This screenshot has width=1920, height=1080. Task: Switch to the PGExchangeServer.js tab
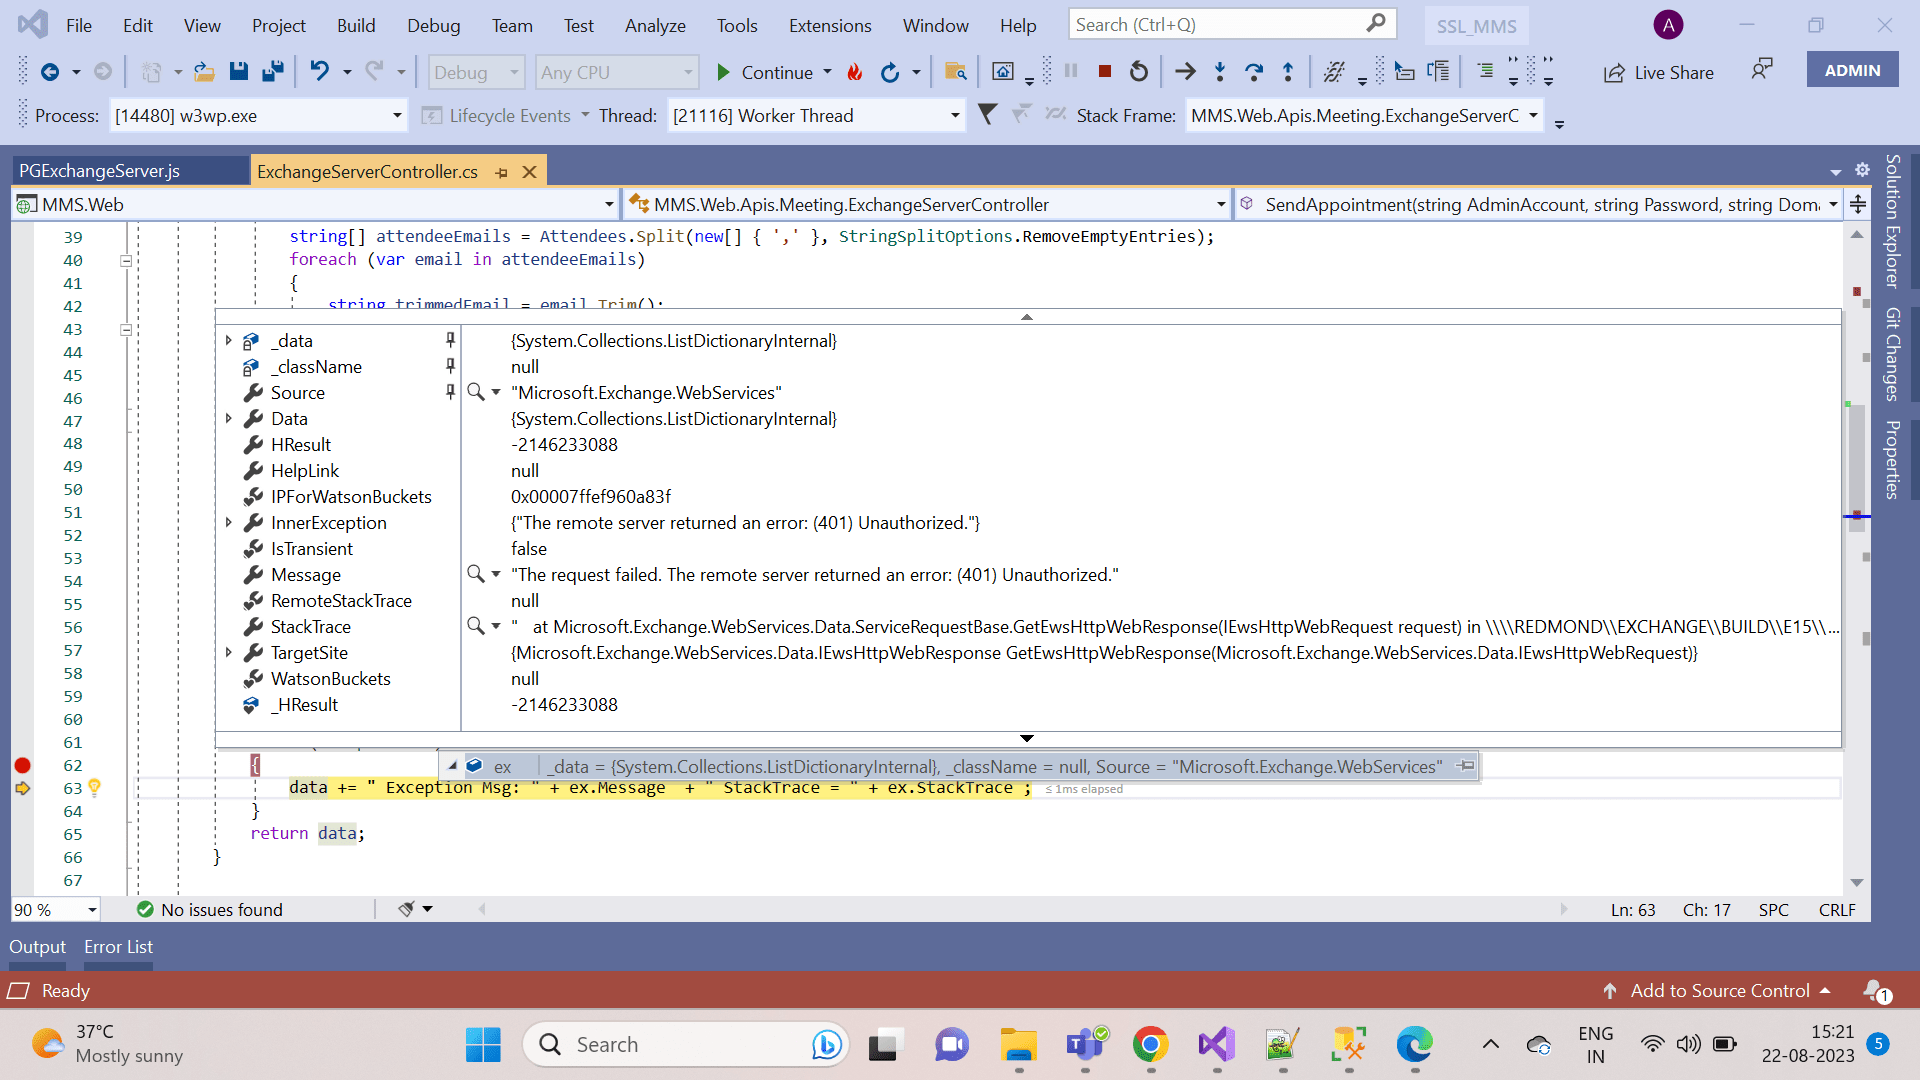[x=100, y=170]
